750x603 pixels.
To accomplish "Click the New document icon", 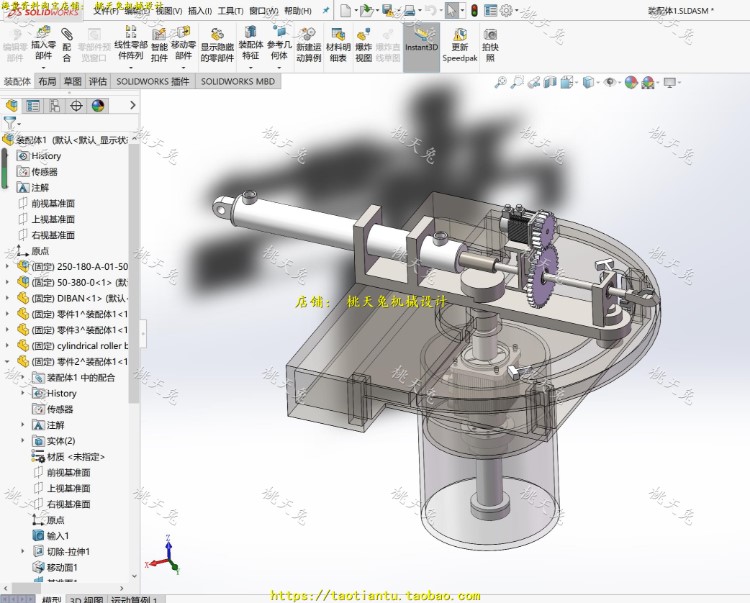I will tap(345, 10).
